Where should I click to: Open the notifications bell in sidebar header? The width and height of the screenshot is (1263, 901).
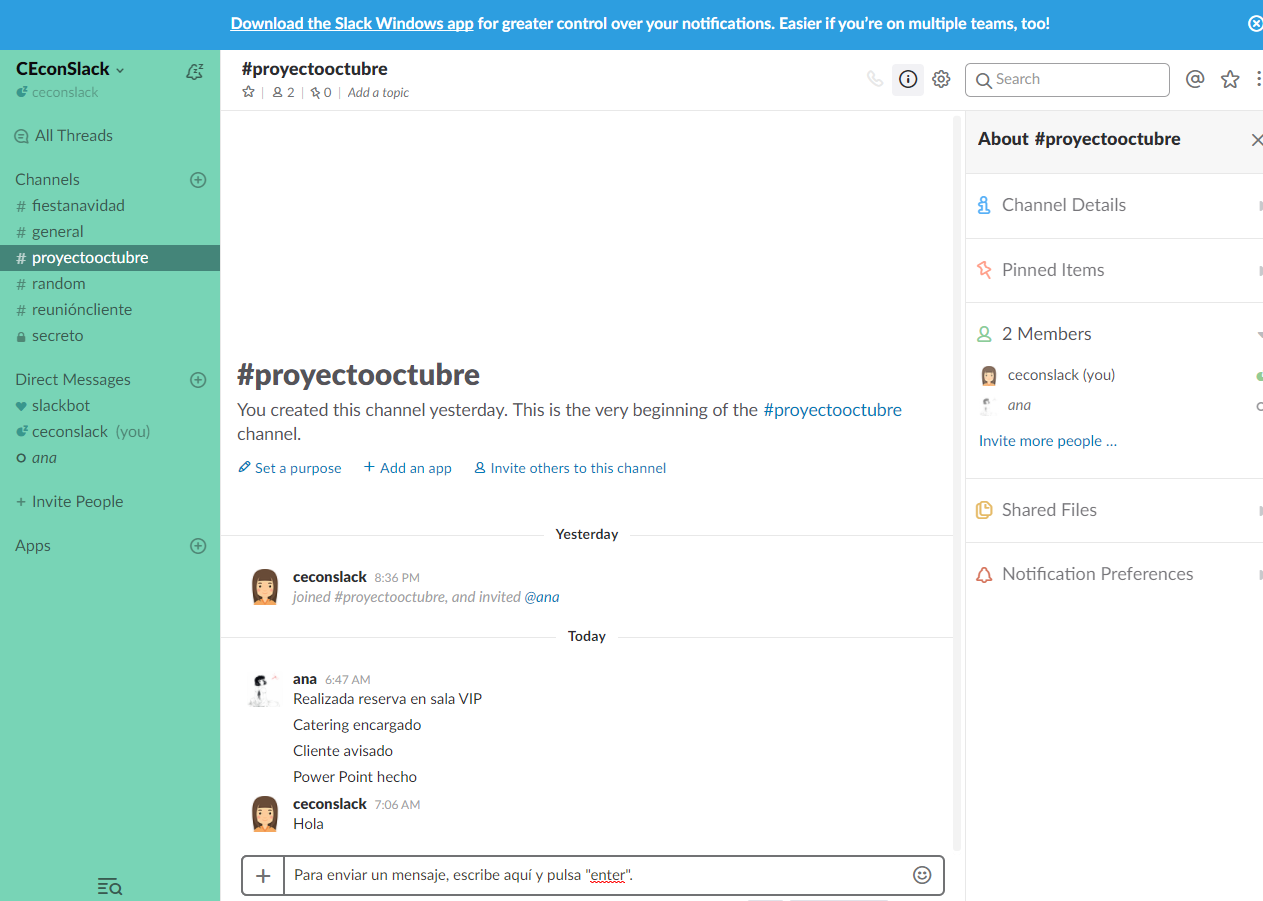195,71
